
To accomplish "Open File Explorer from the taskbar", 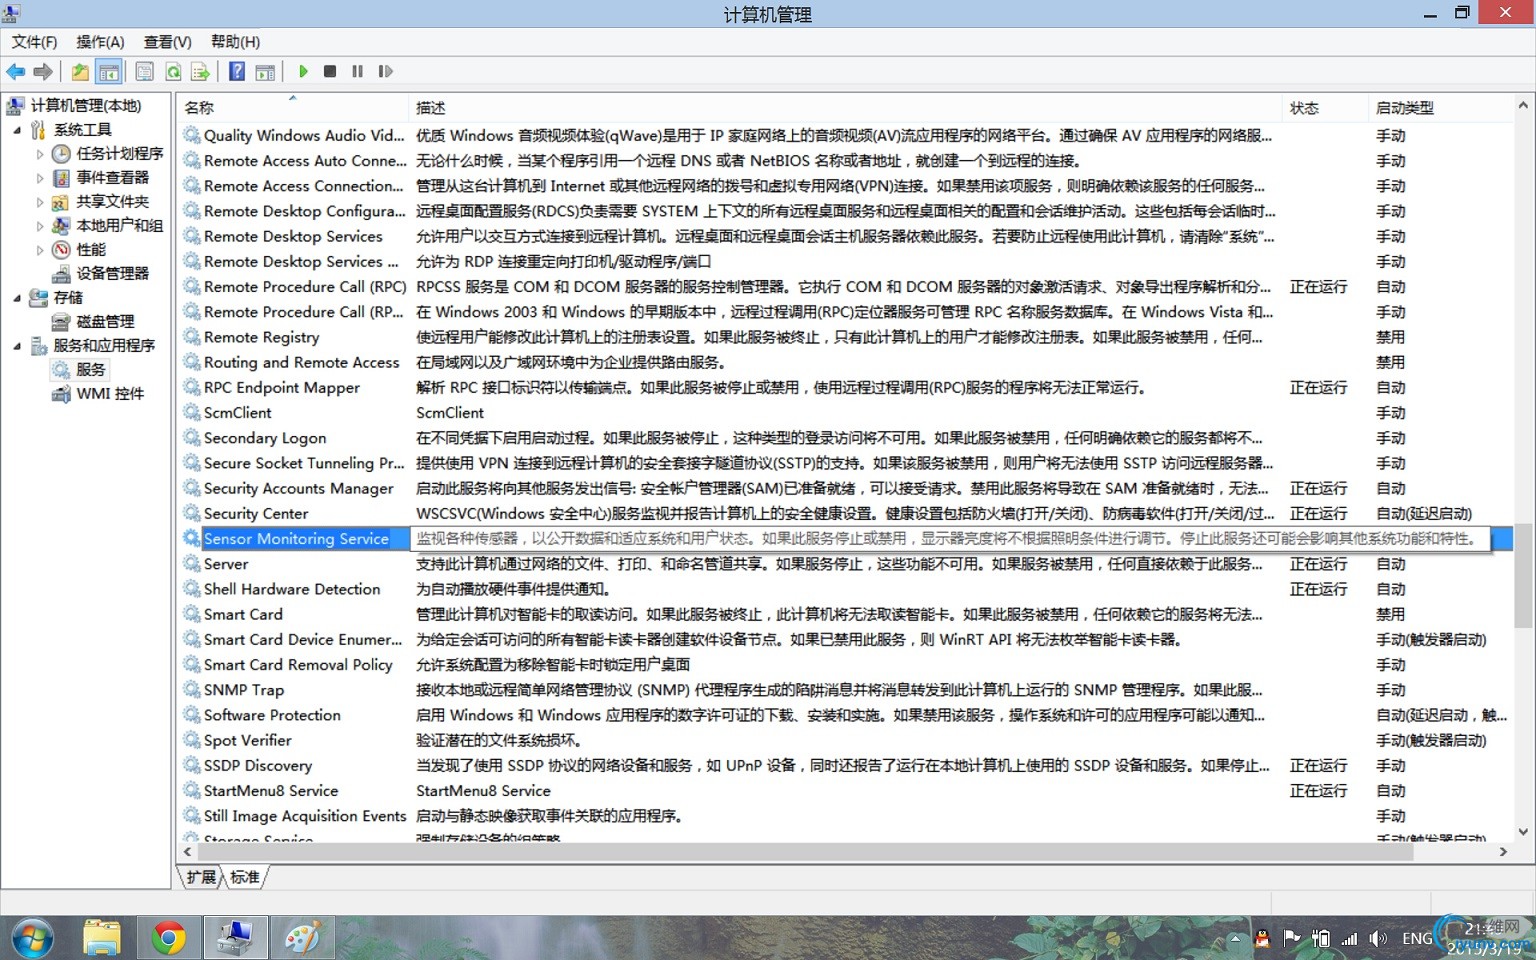I will [x=102, y=938].
